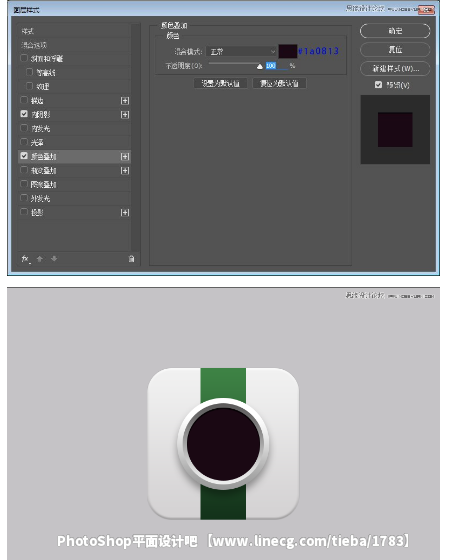Click the 设置为默认值 (Make Default) button
This screenshot has width=465, height=560.
(220, 84)
